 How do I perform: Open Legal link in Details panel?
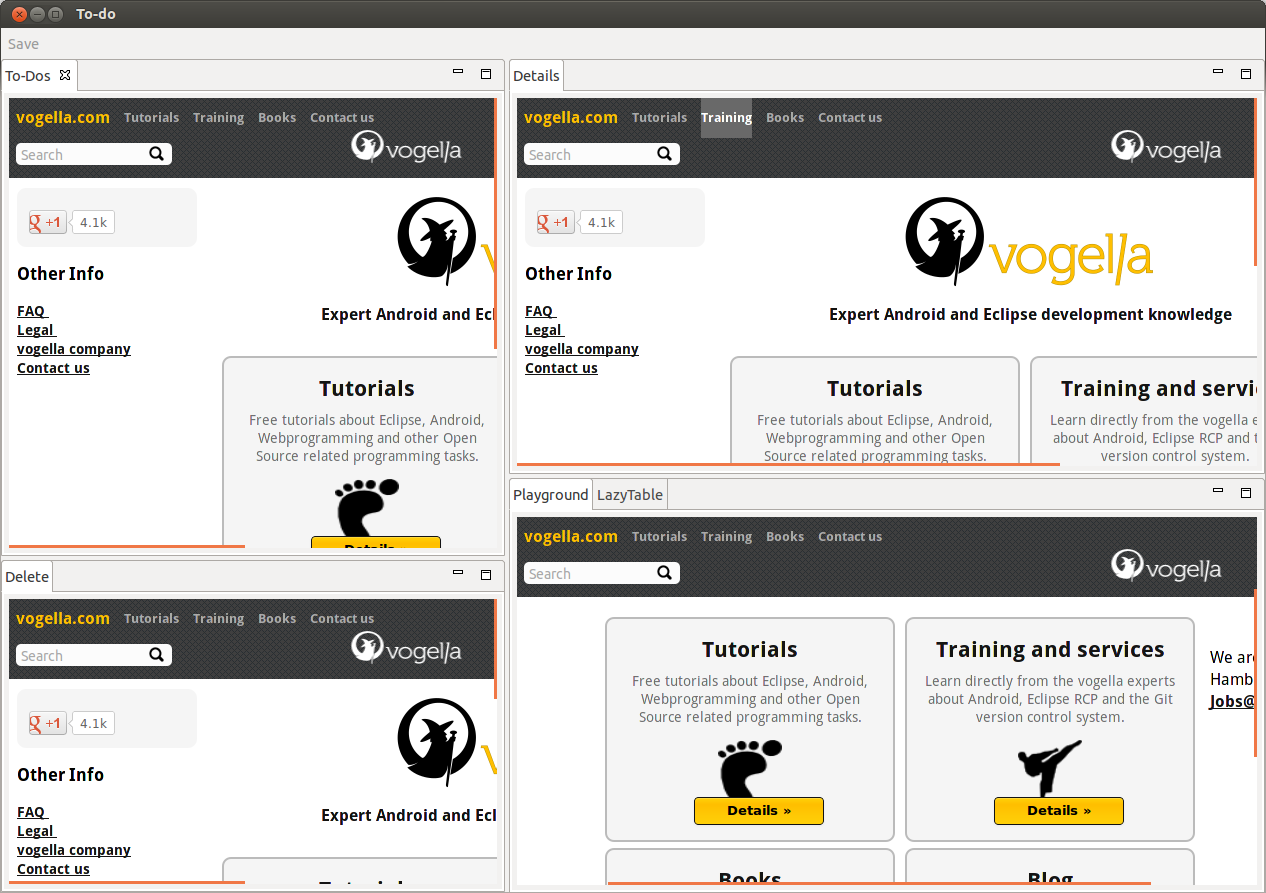tap(543, 330)
